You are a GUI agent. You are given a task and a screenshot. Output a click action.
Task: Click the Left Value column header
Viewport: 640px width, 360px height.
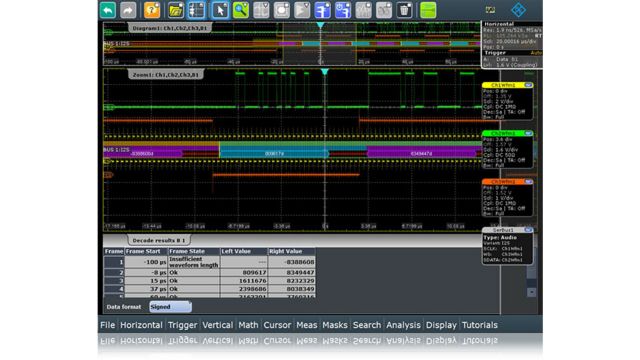(244, 251)
